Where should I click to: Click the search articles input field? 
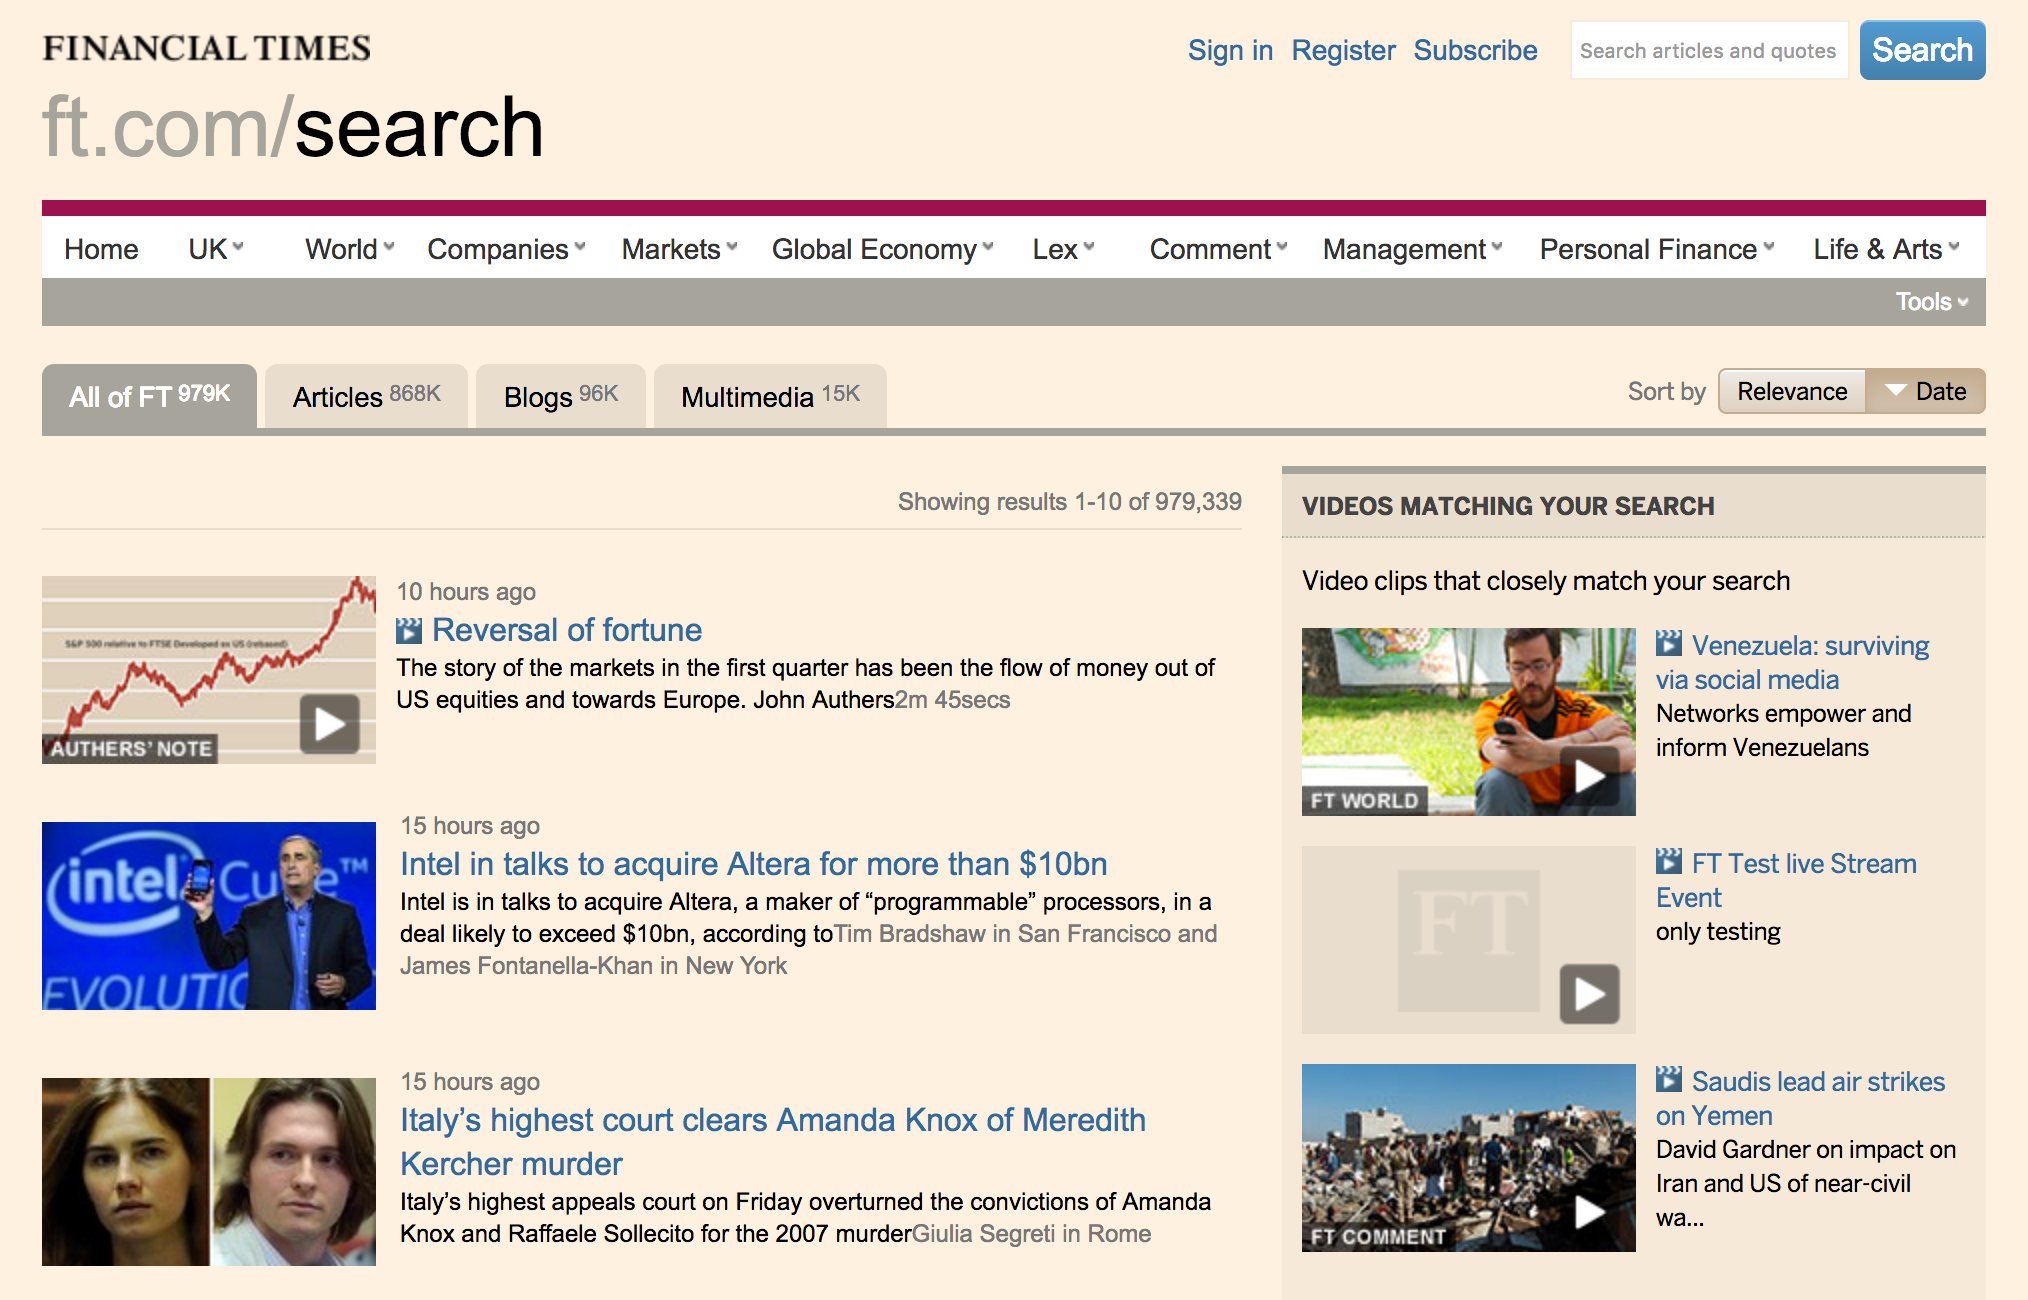point(1709,50)
